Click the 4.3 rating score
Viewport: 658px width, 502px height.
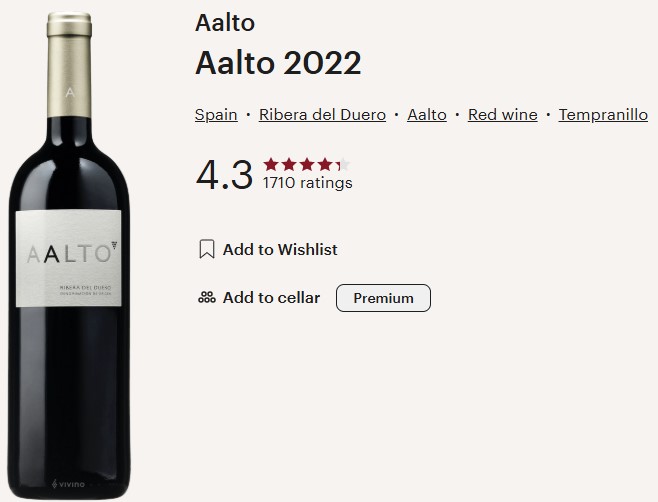click(225, 174)
